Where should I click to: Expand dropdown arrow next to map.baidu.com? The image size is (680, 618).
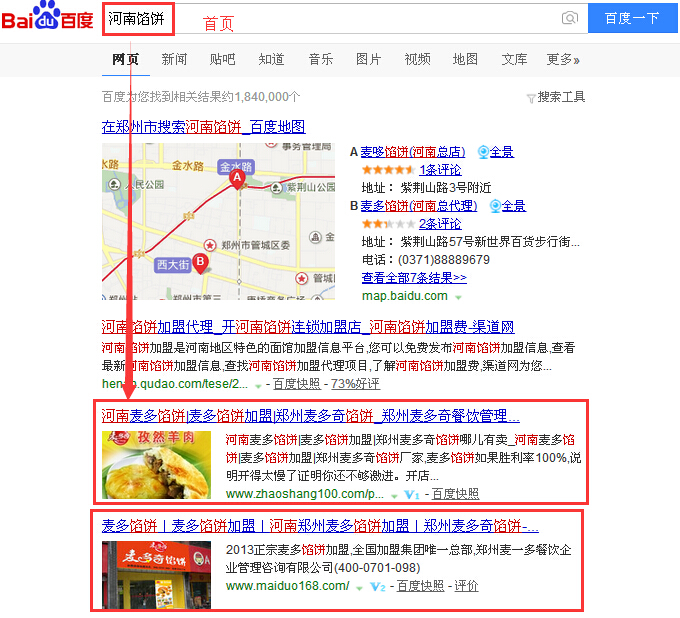pyautogui.click(x=458, y=297)
